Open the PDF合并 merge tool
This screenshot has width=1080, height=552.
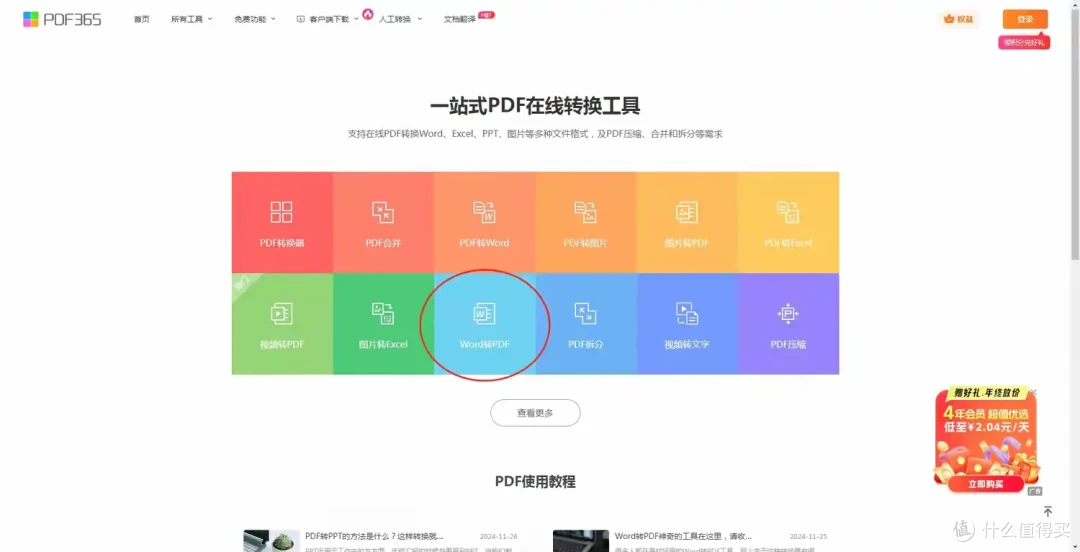click(384, 223)
